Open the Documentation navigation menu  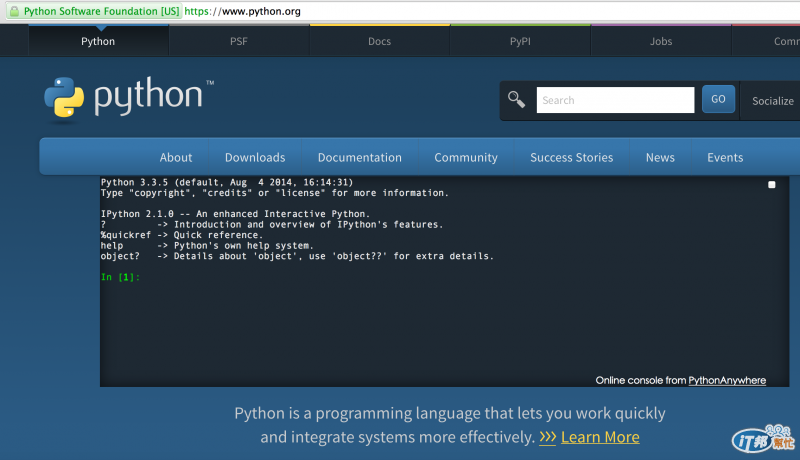(x=360, y=158)
